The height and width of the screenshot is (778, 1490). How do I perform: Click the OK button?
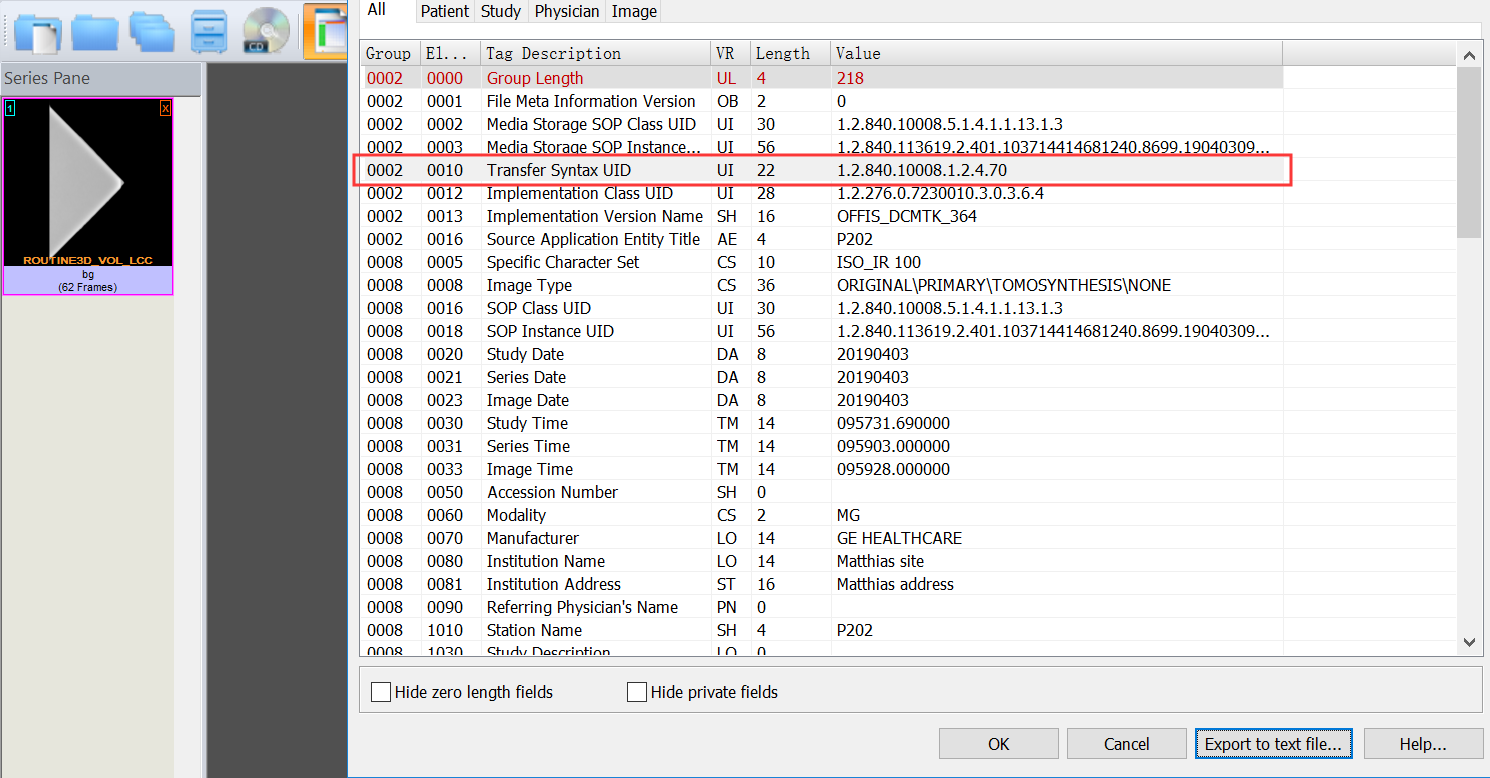click(x=998, y=743)
